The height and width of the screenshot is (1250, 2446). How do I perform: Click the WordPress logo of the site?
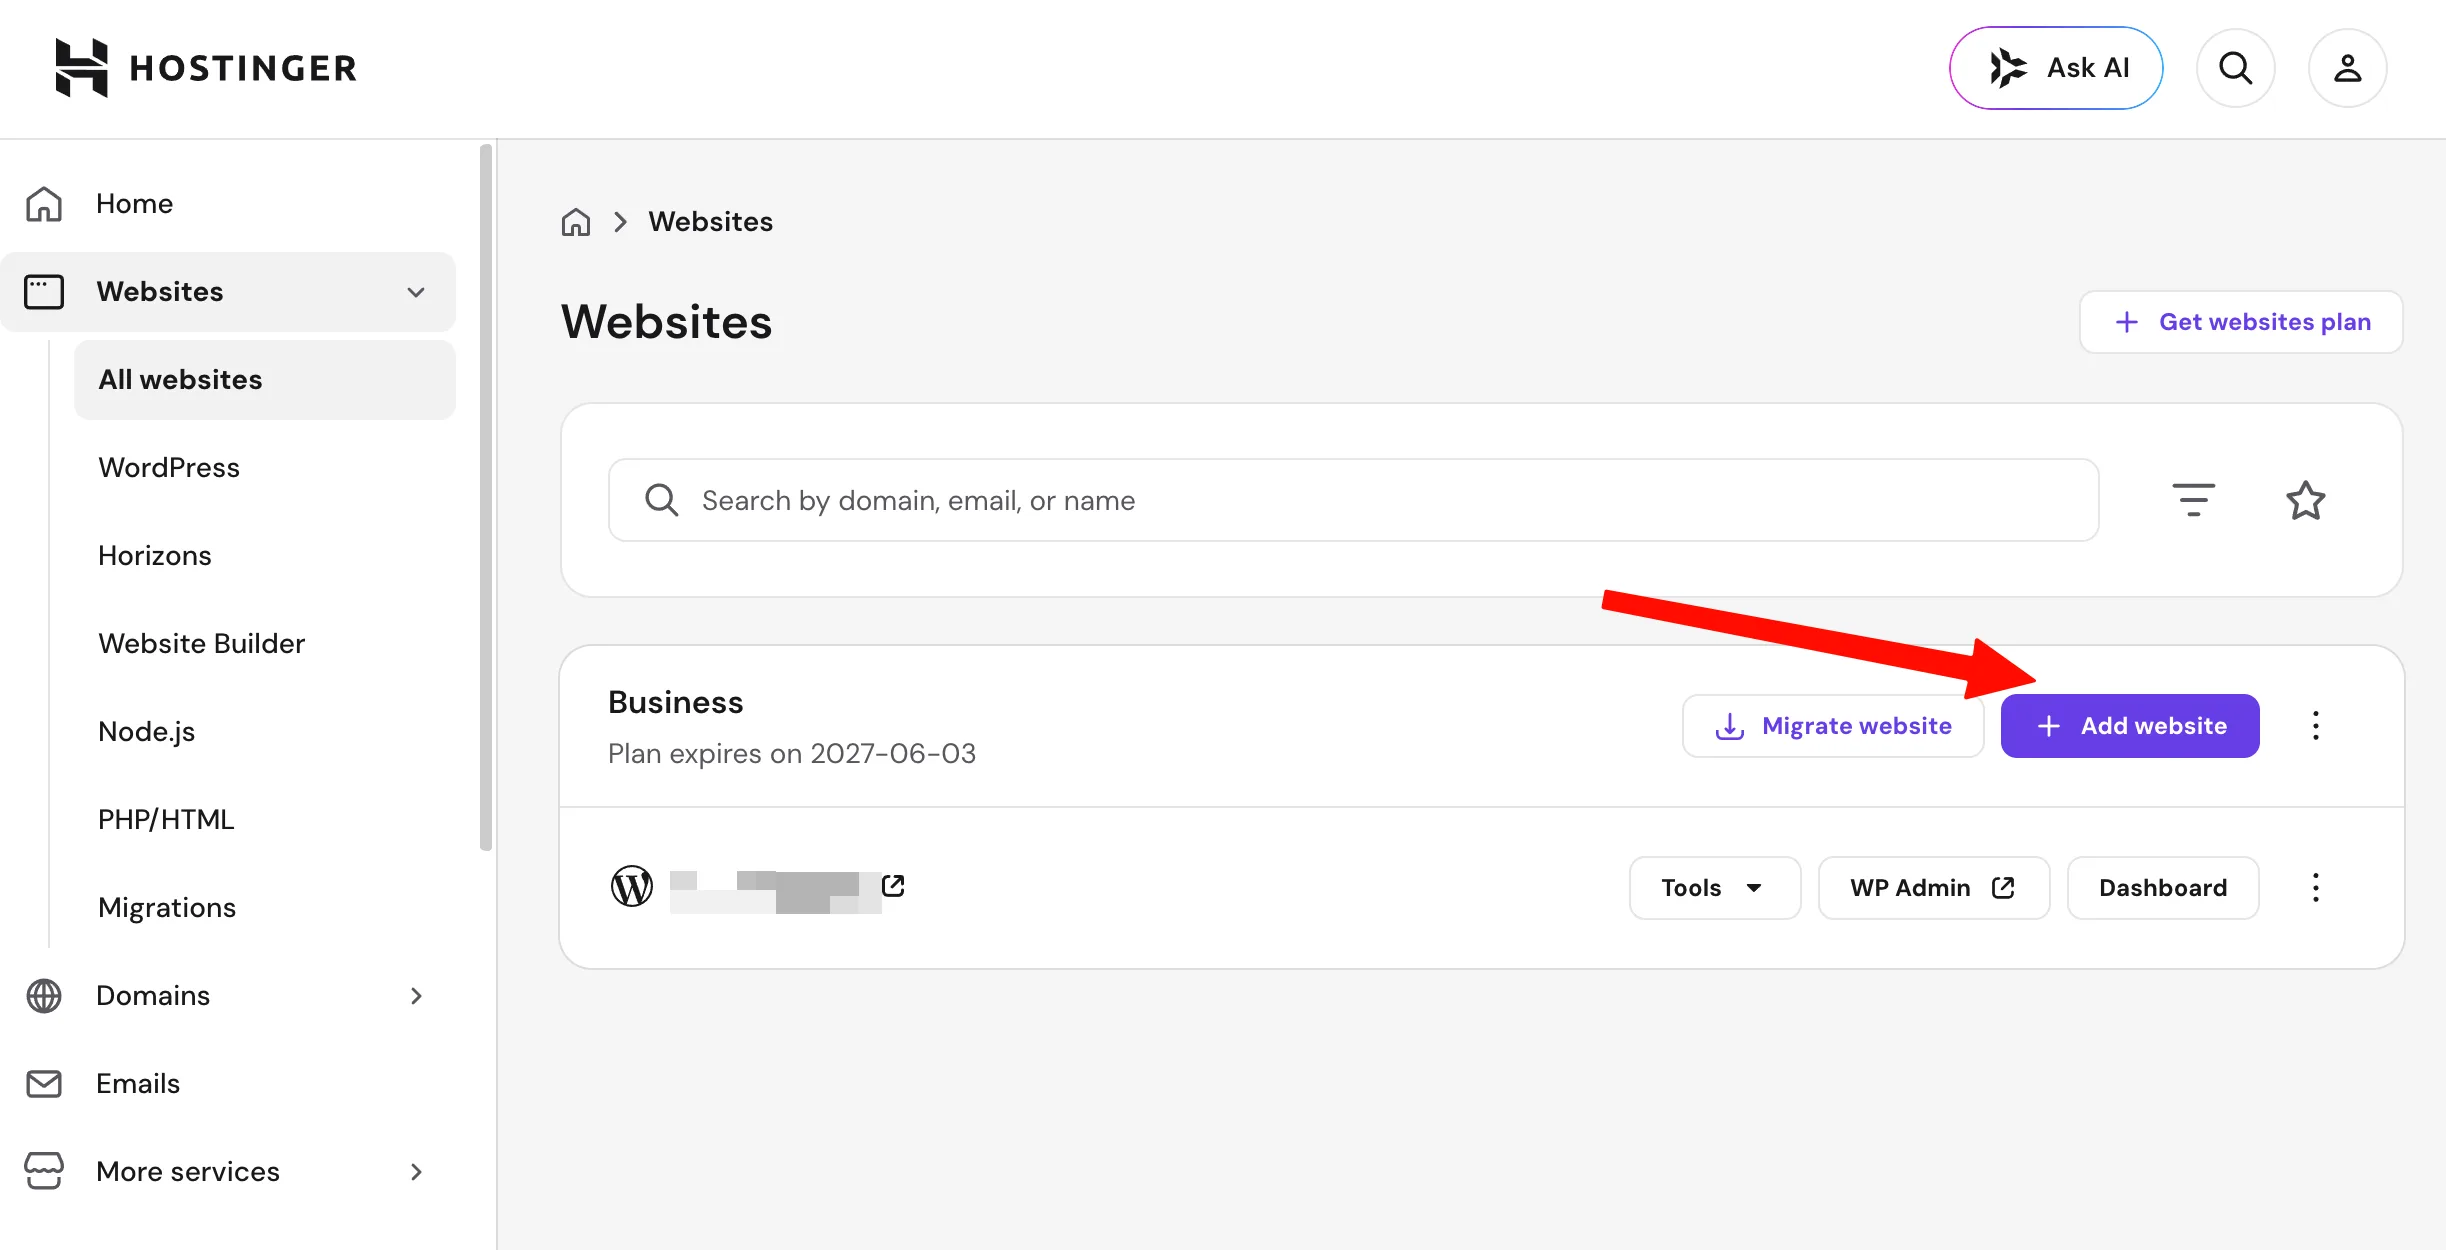click(x=632, y=887)
